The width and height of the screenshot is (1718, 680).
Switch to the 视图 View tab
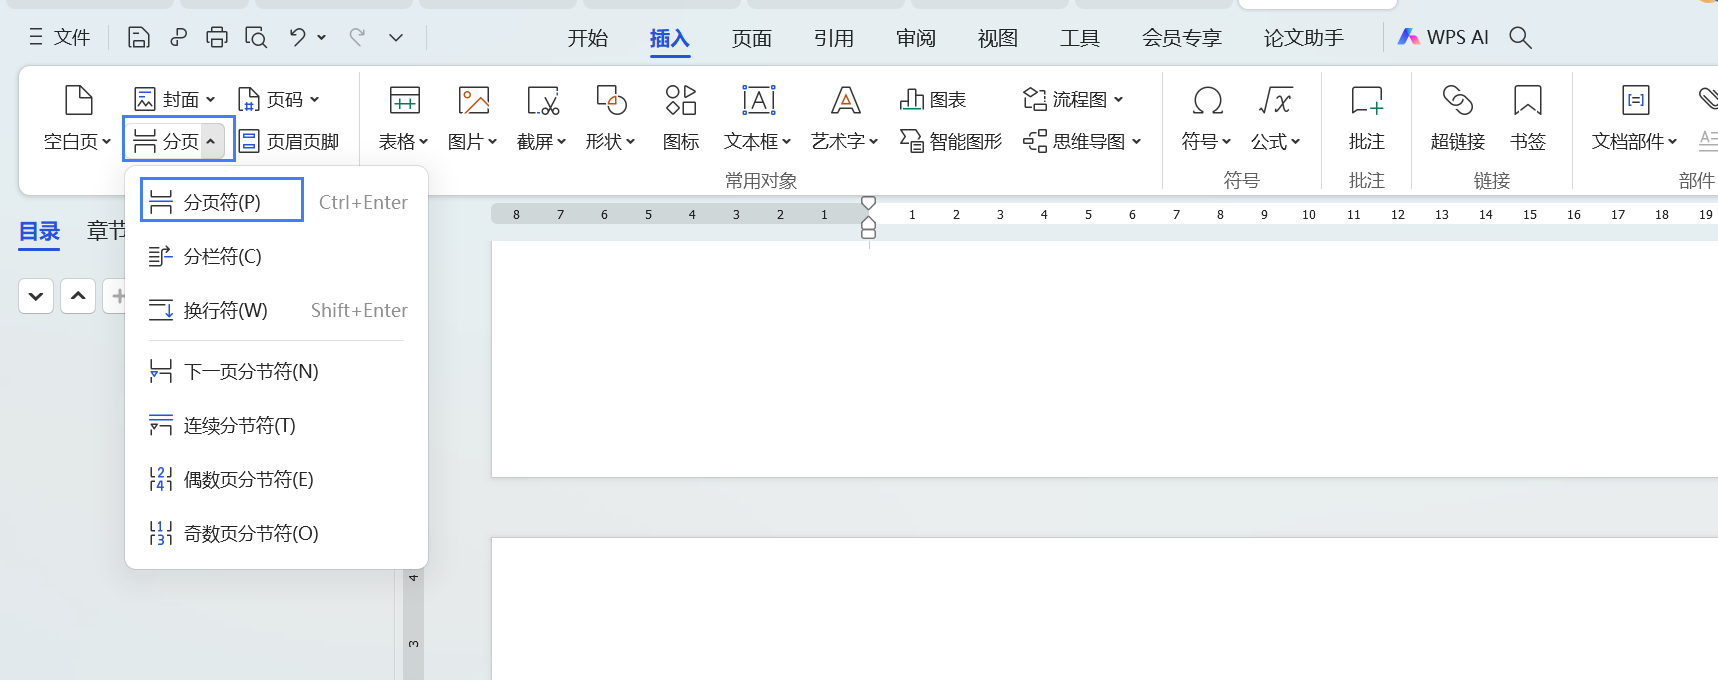tap(998, 38)
